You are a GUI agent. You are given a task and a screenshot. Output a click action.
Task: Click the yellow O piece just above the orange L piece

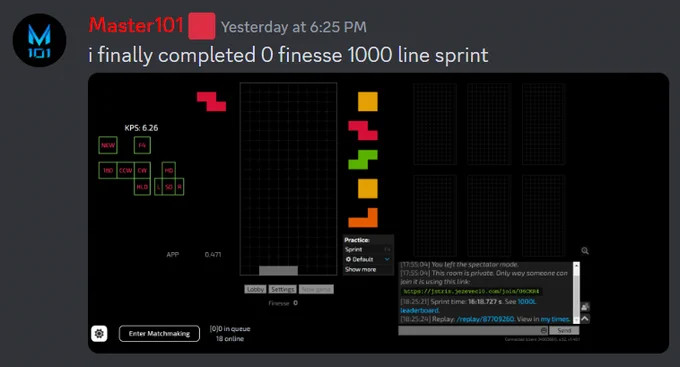[368, 189]
